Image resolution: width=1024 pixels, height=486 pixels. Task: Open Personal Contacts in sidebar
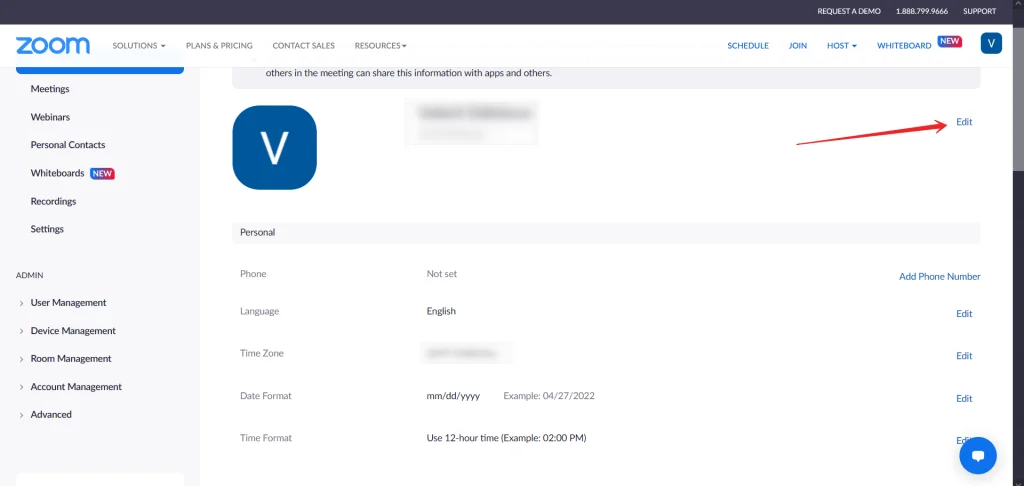pos(68,145)
